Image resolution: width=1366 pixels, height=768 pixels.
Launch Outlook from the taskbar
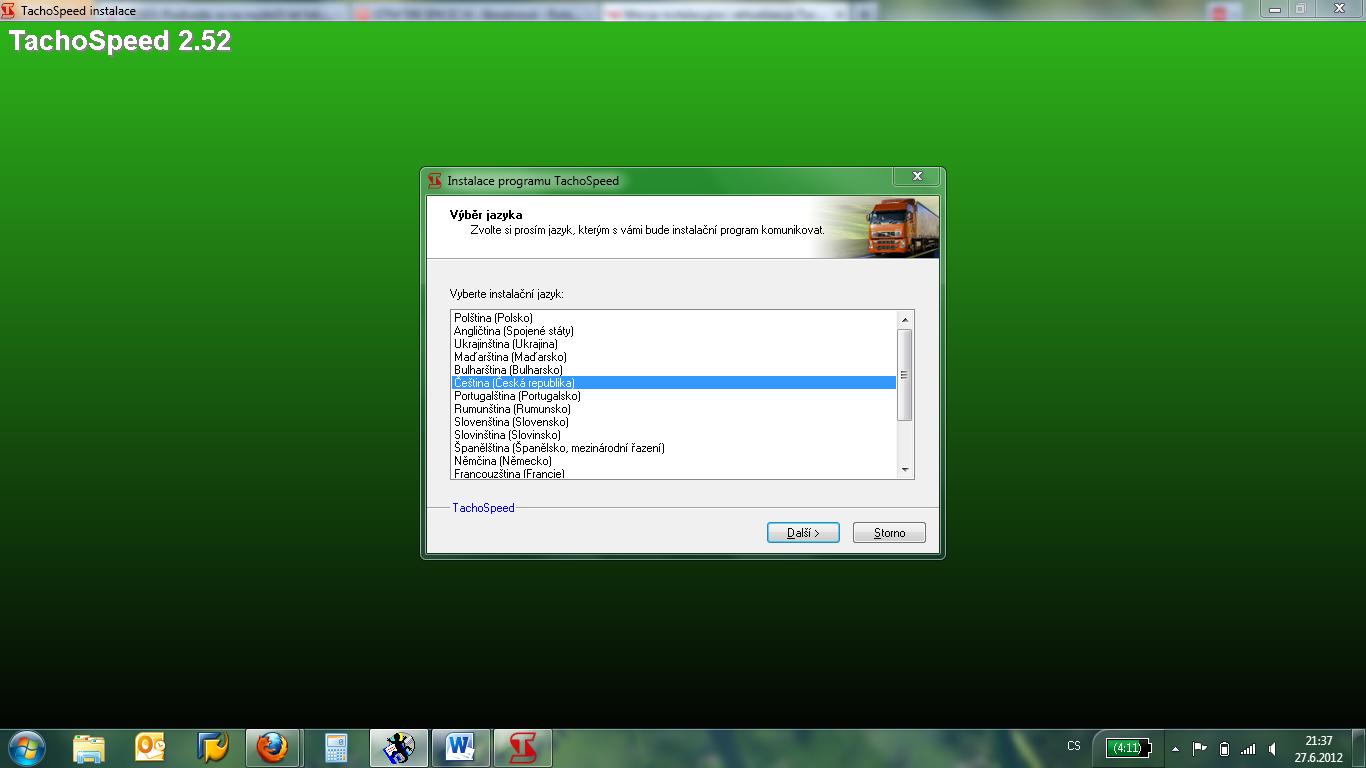coord(150,747)
